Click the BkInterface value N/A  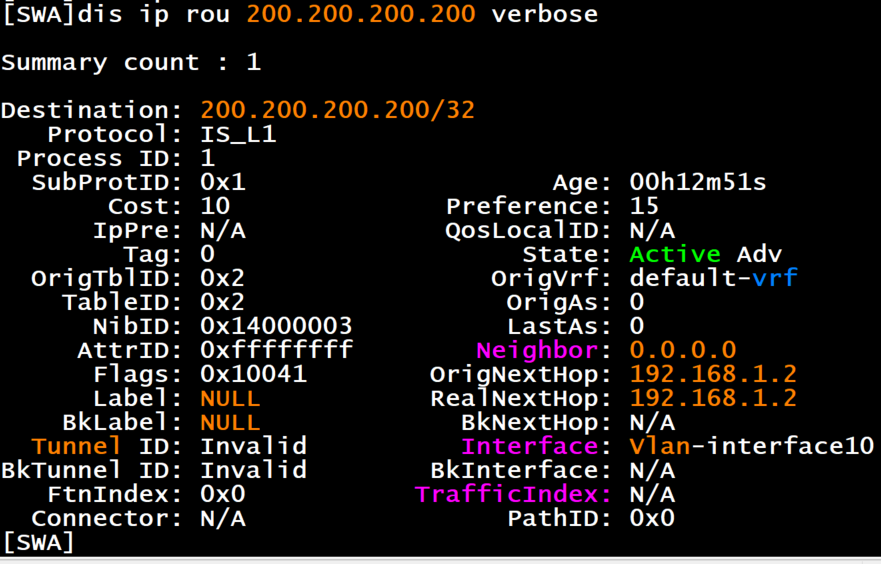pos(652,471)
